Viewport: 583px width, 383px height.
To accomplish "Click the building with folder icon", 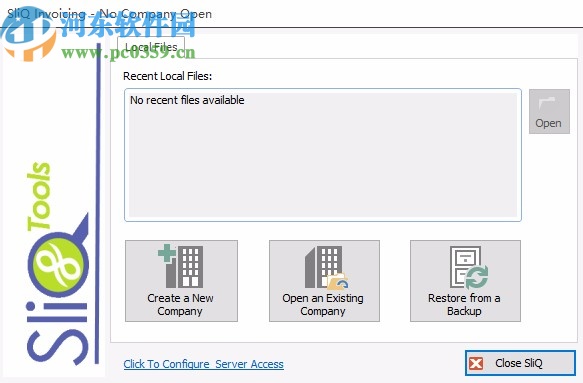I will tap(326, 267).
